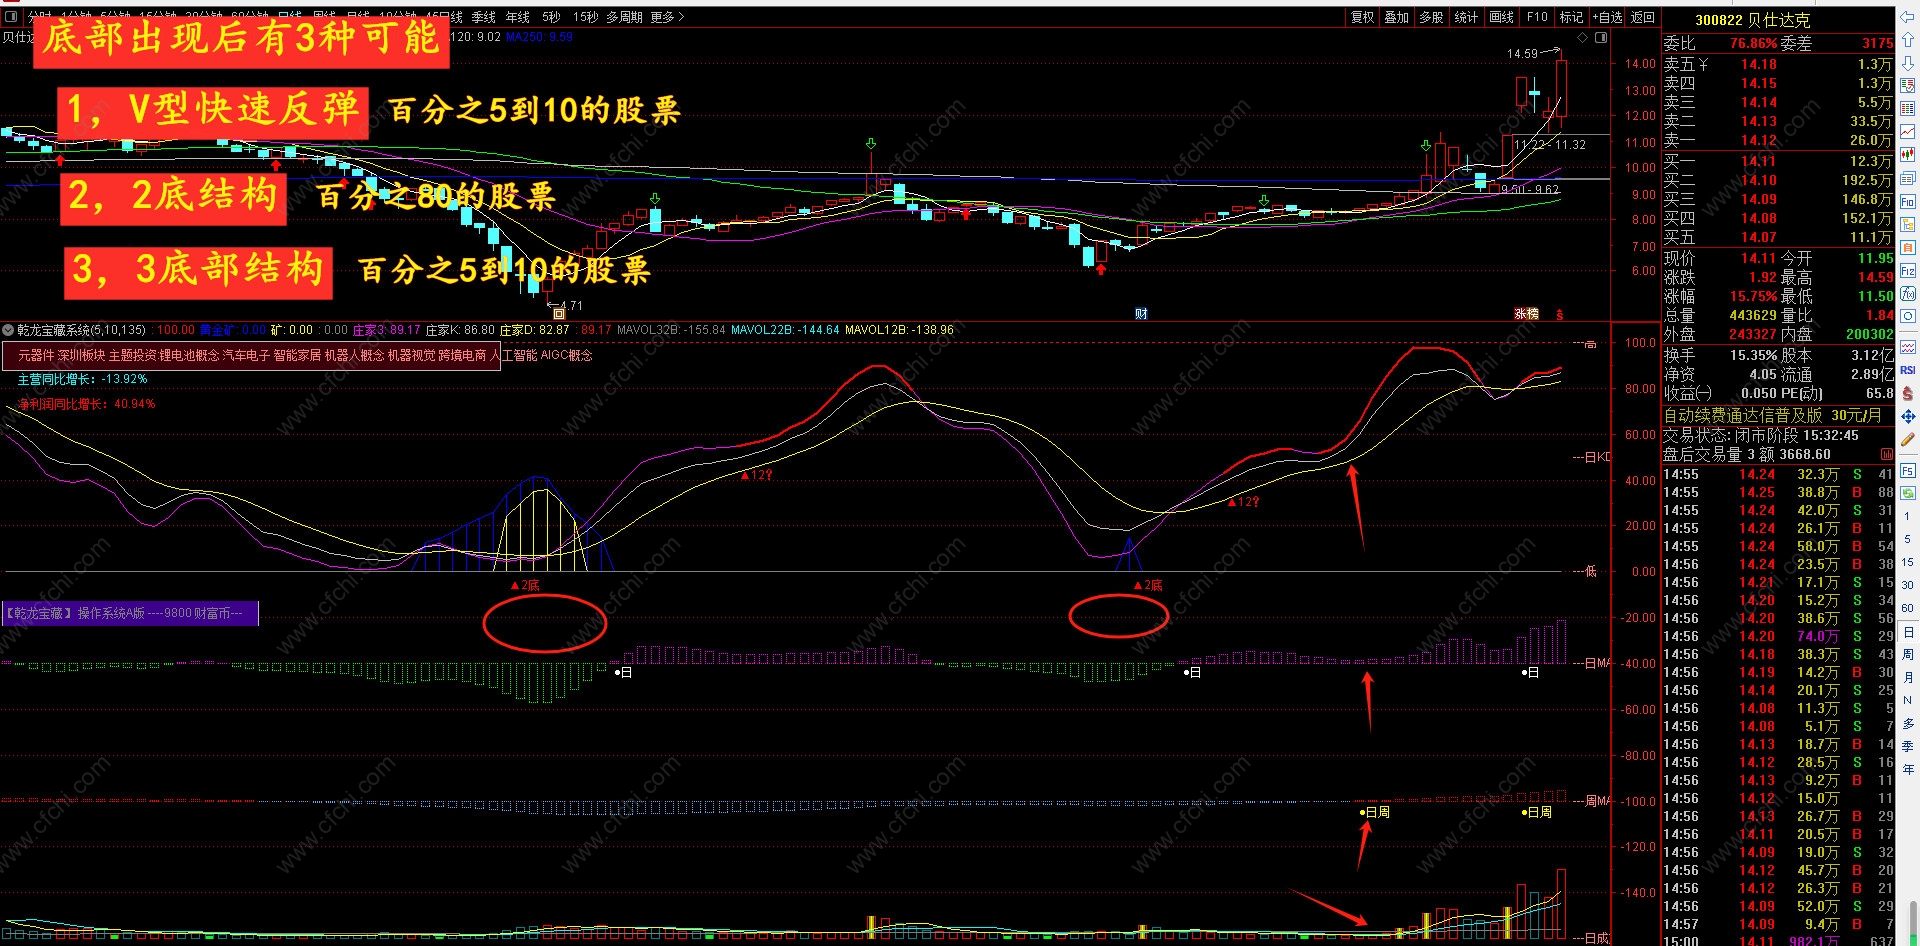Image resolution: width=1920 pixels, height=946 pixels.
Task: Click the 多 multi-period sidebar button
Action: pos(1908,723)
